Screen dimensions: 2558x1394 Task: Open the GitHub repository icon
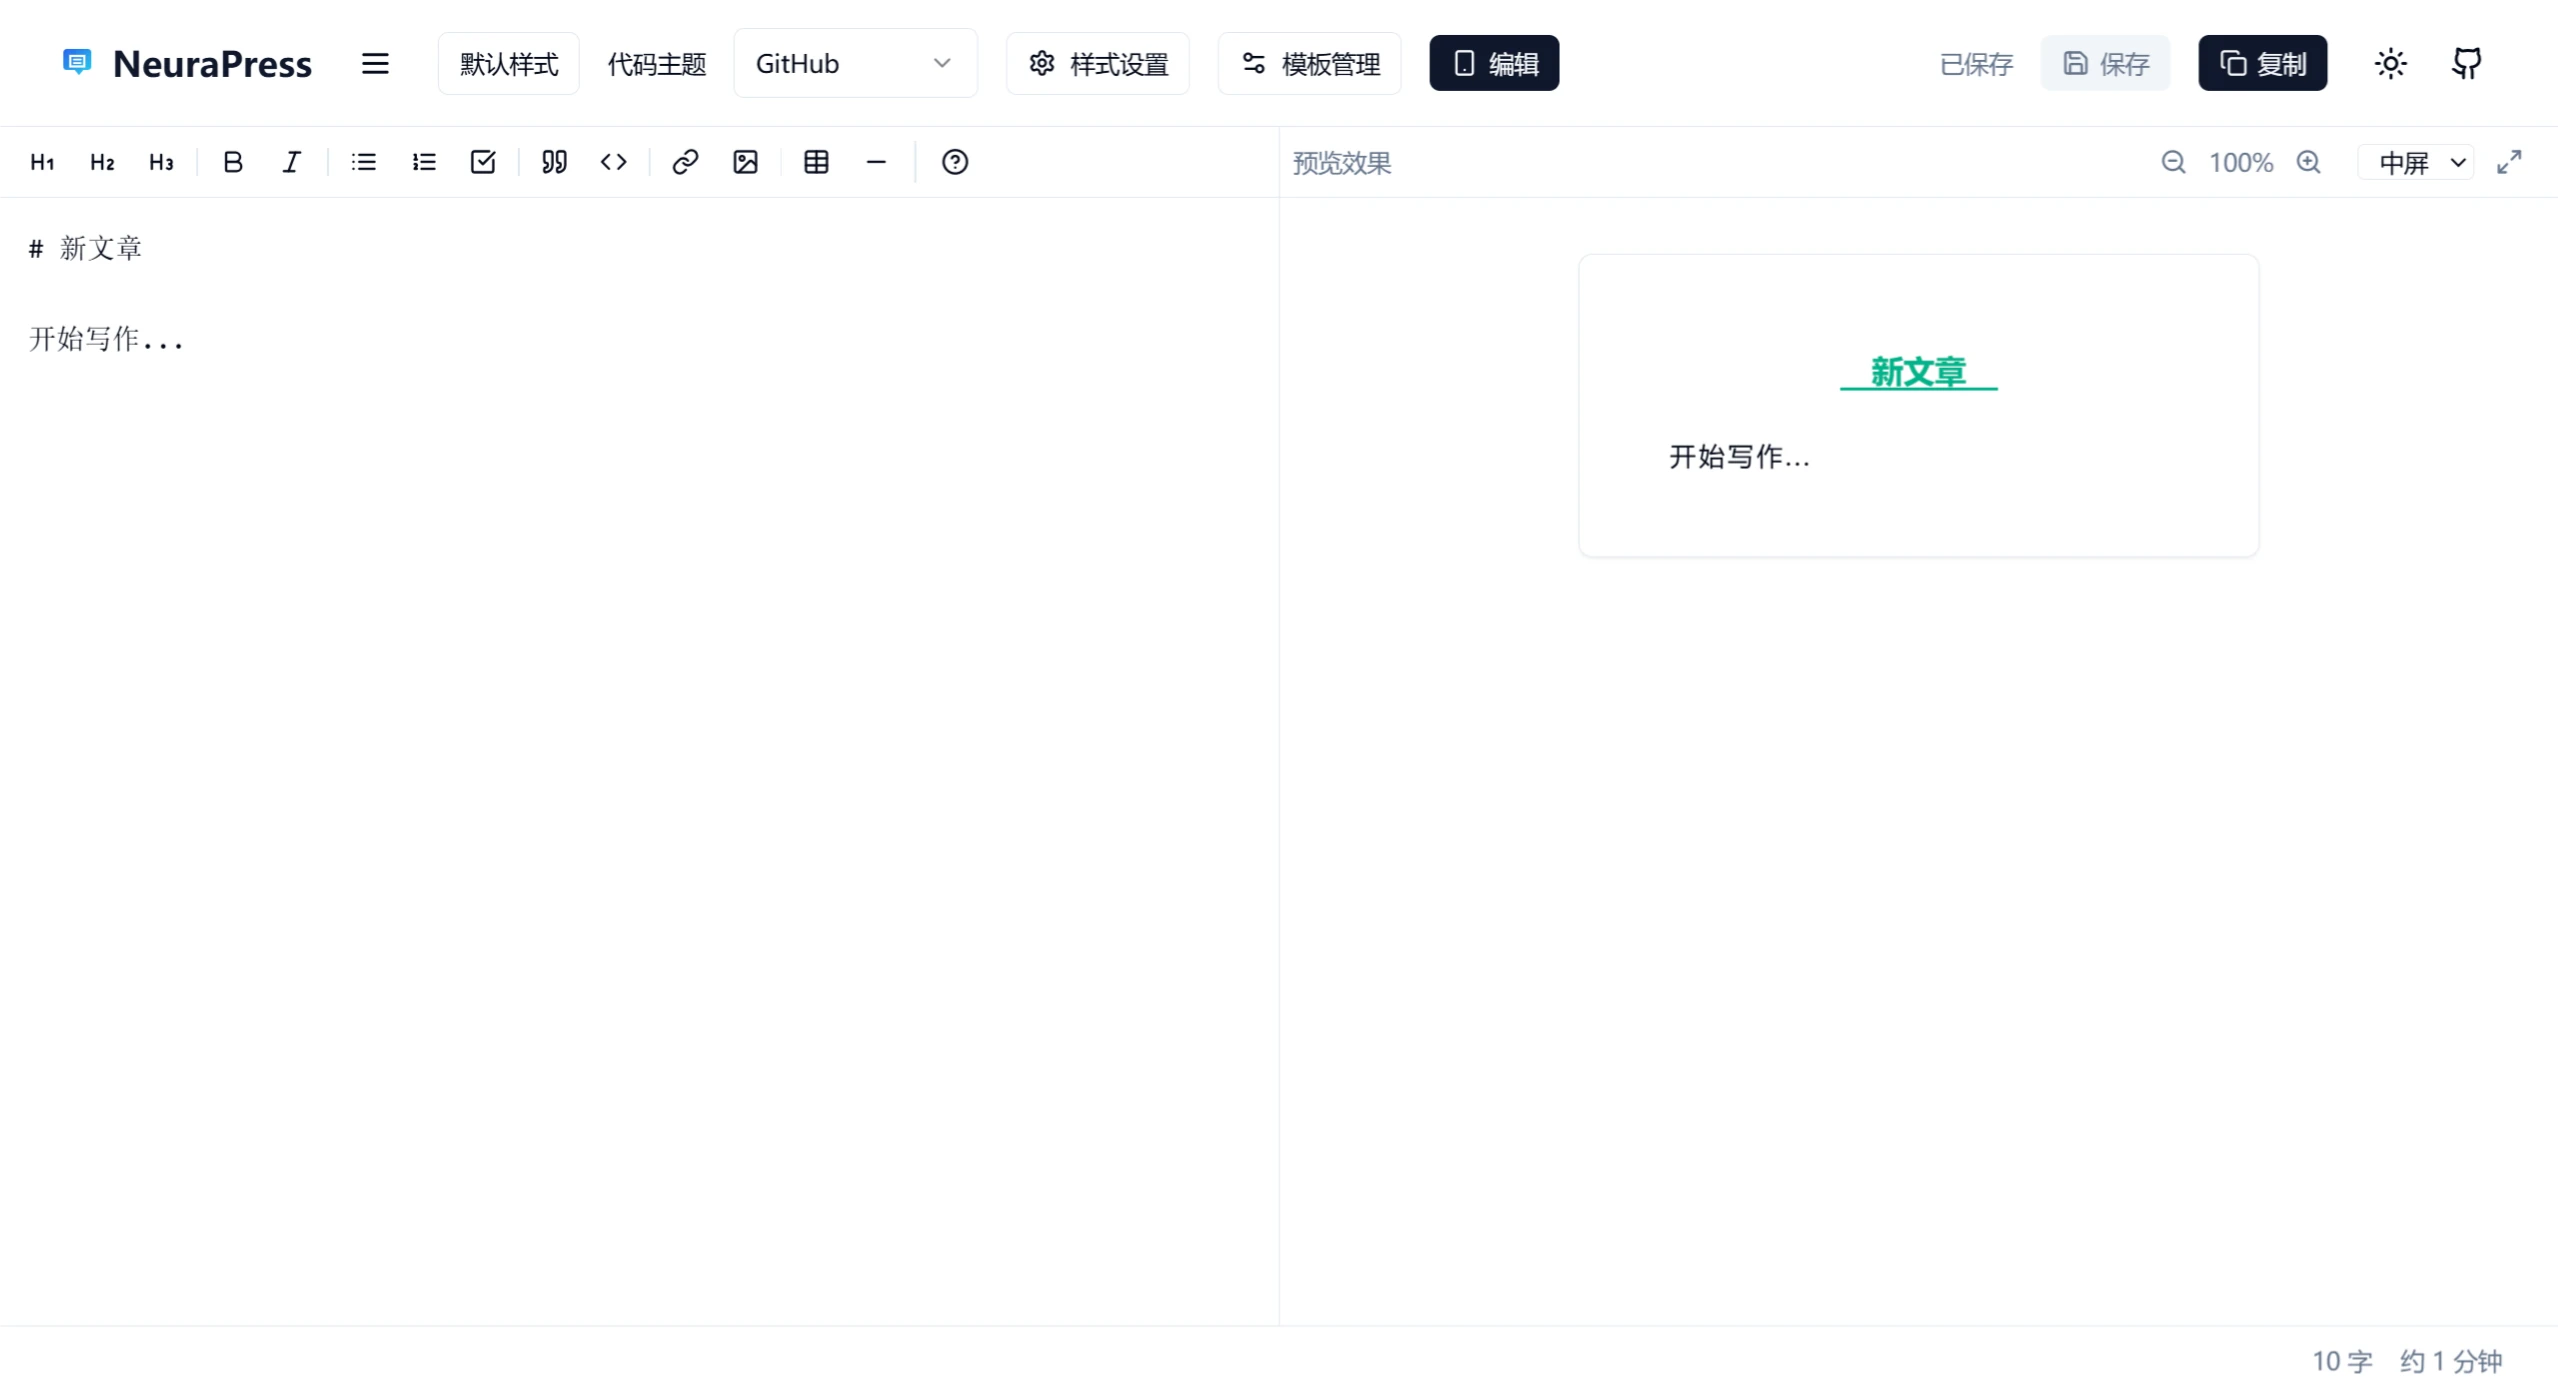point(2466,64)
